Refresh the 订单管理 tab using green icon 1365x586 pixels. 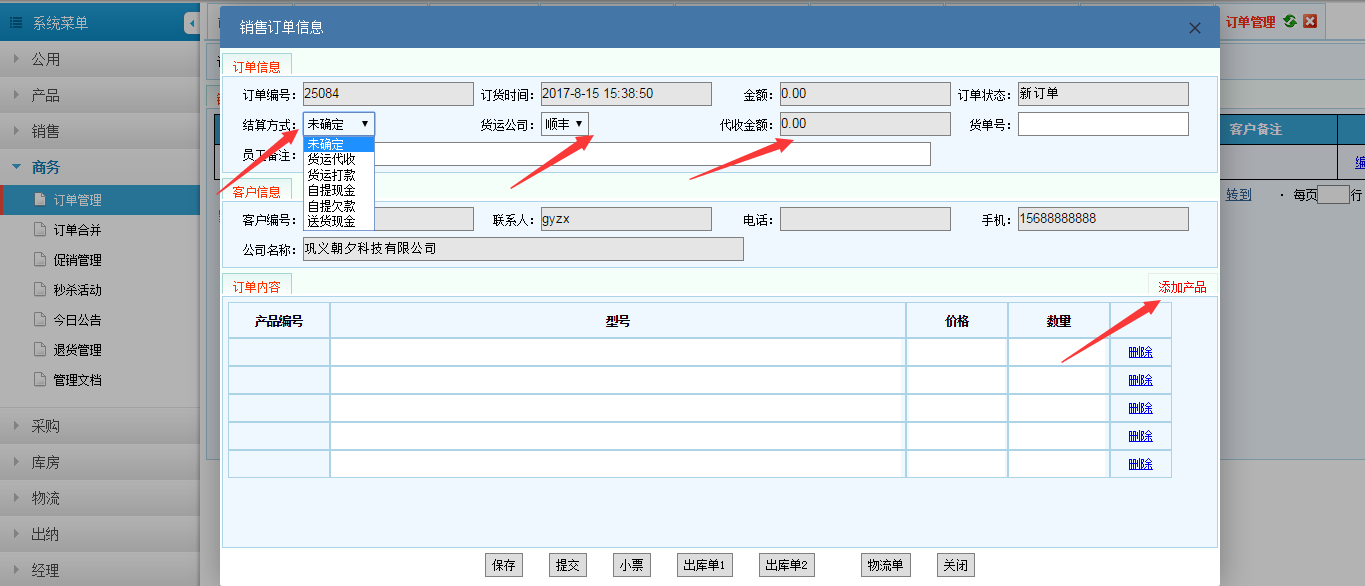click(1291, 21)
